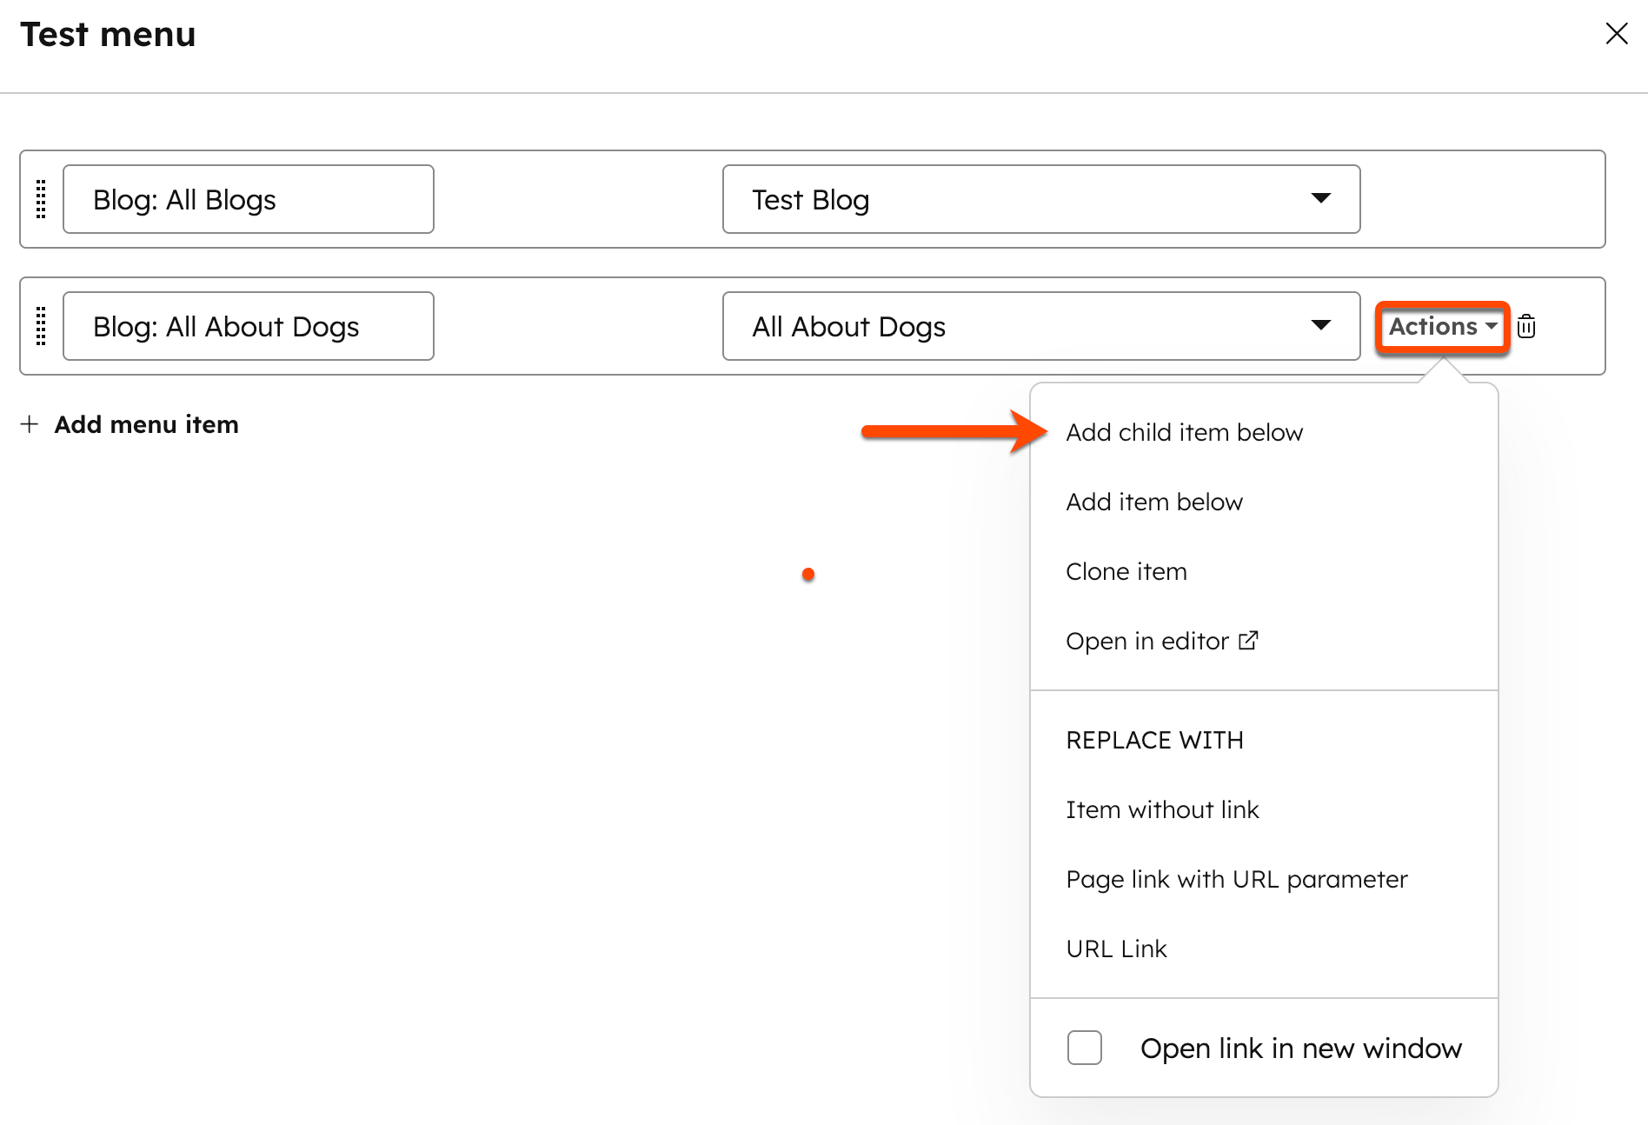Screen dimensions: 1648x1125
Task: Replace with URL Link option
Action: (x=1116, y=949)
